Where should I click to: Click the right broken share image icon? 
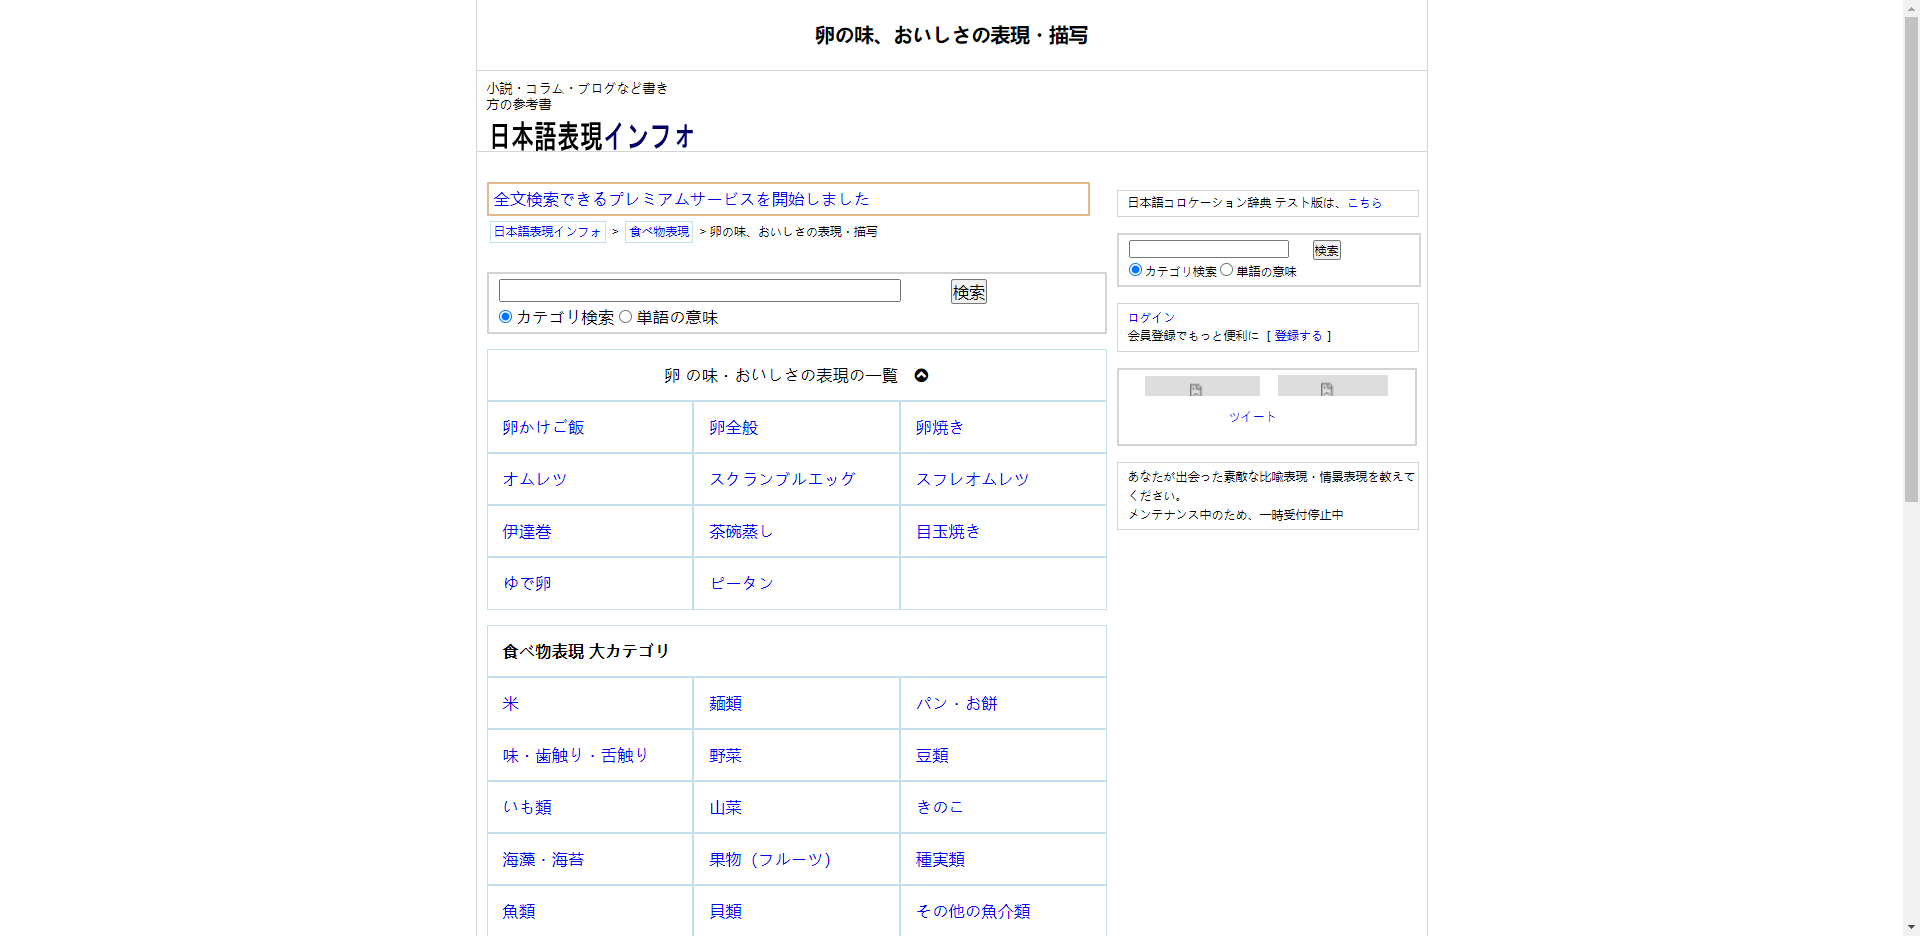pos(1327,389)
